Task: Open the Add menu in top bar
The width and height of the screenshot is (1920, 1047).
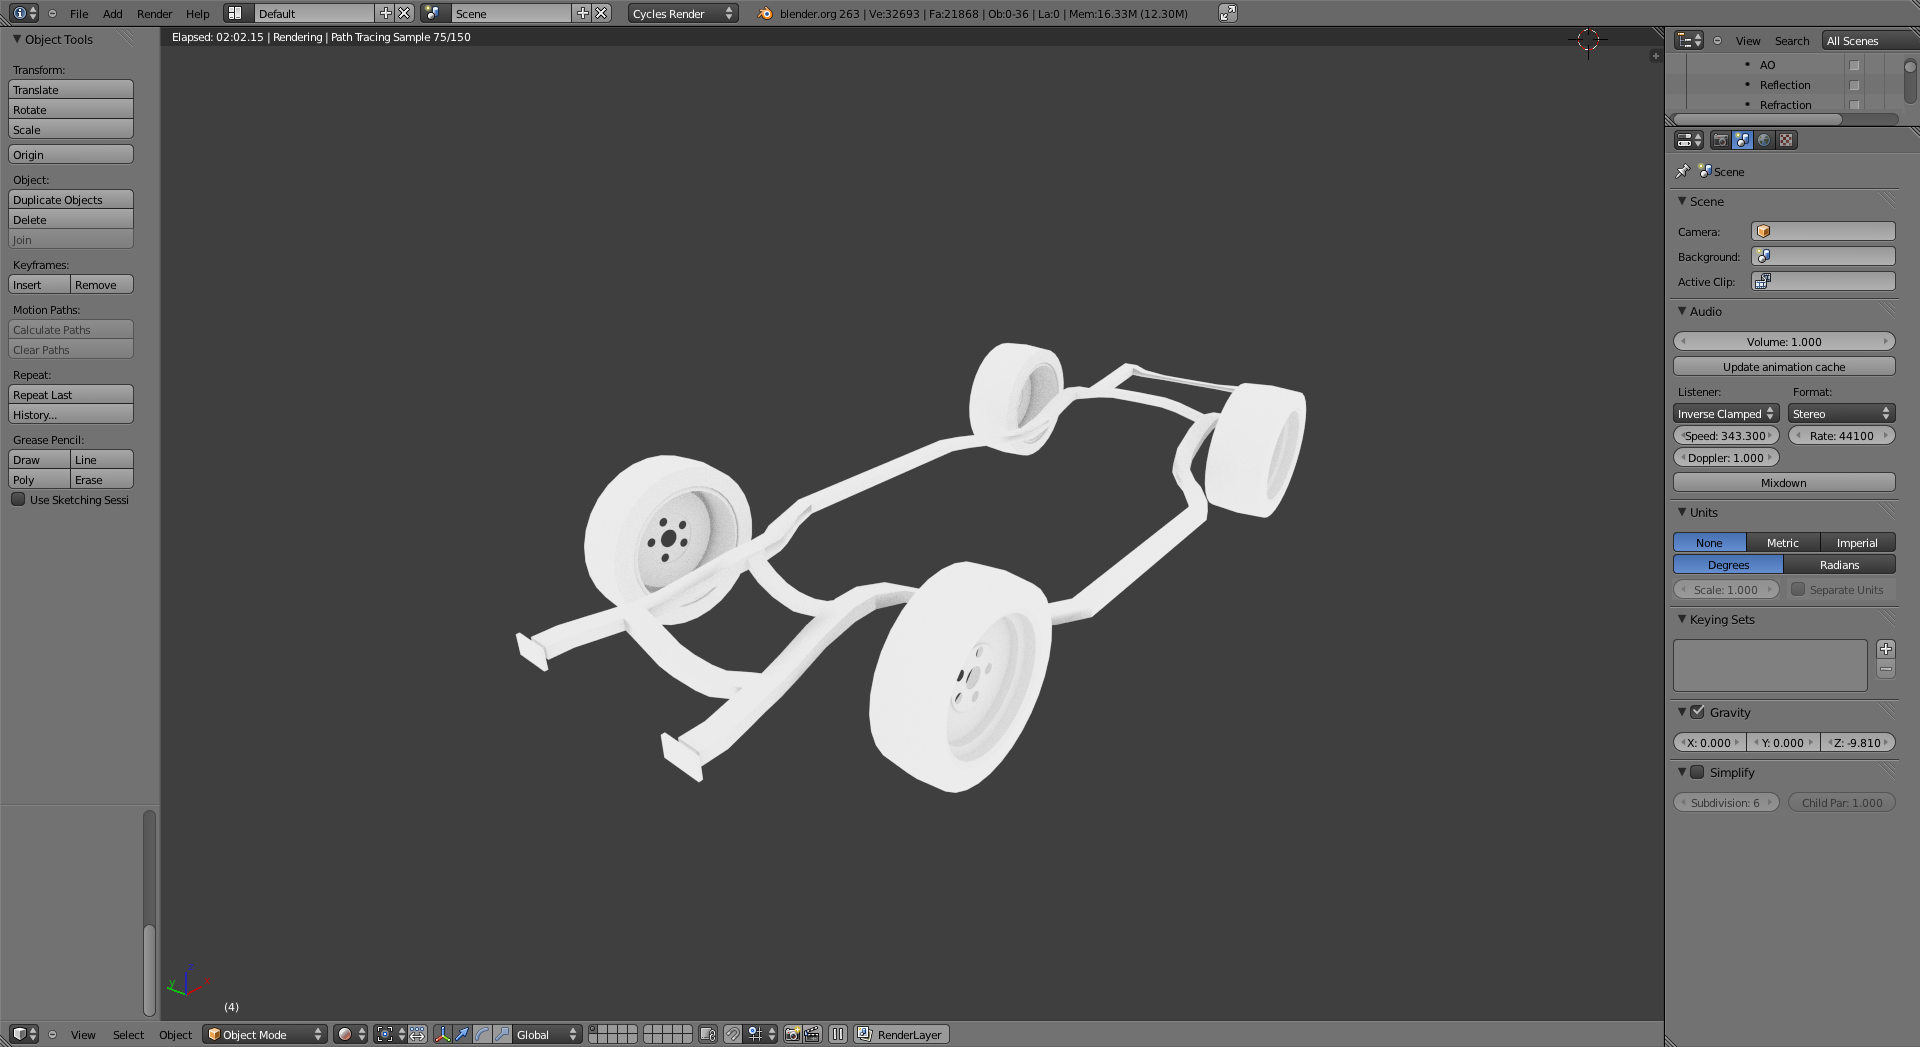Action: [x=113, y=13]
